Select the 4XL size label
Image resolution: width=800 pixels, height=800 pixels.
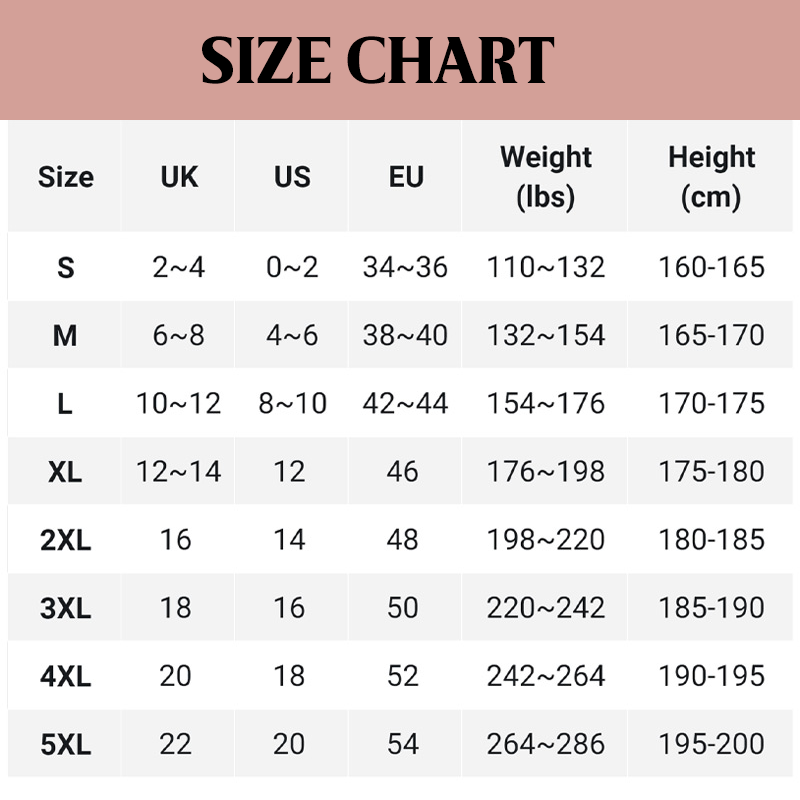coord(65,676)
